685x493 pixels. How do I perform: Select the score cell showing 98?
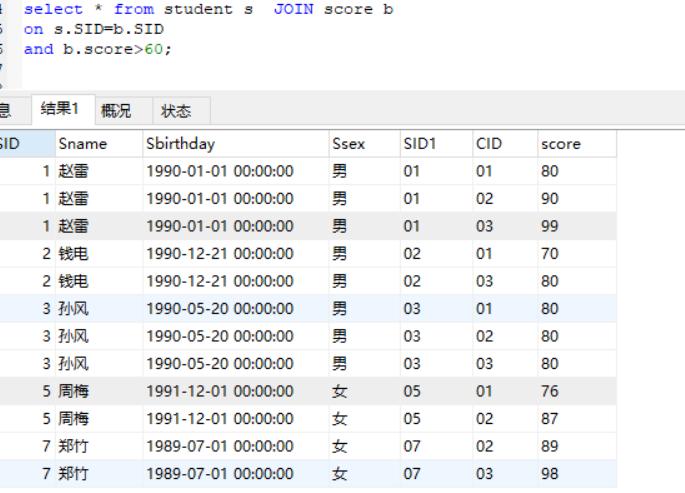tap(577, 474)
